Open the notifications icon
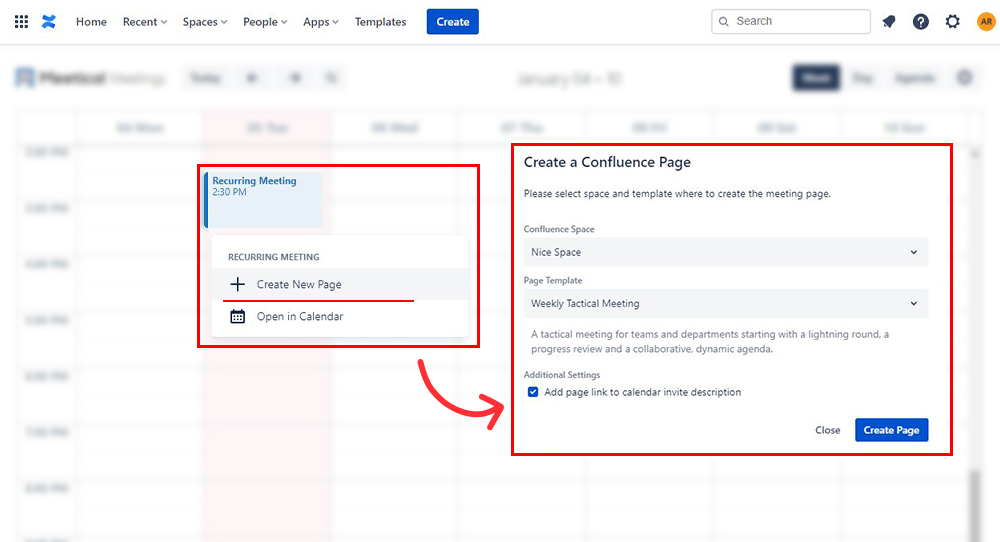The height and width of the screenshot is (542, 1000). coord(888,22)
